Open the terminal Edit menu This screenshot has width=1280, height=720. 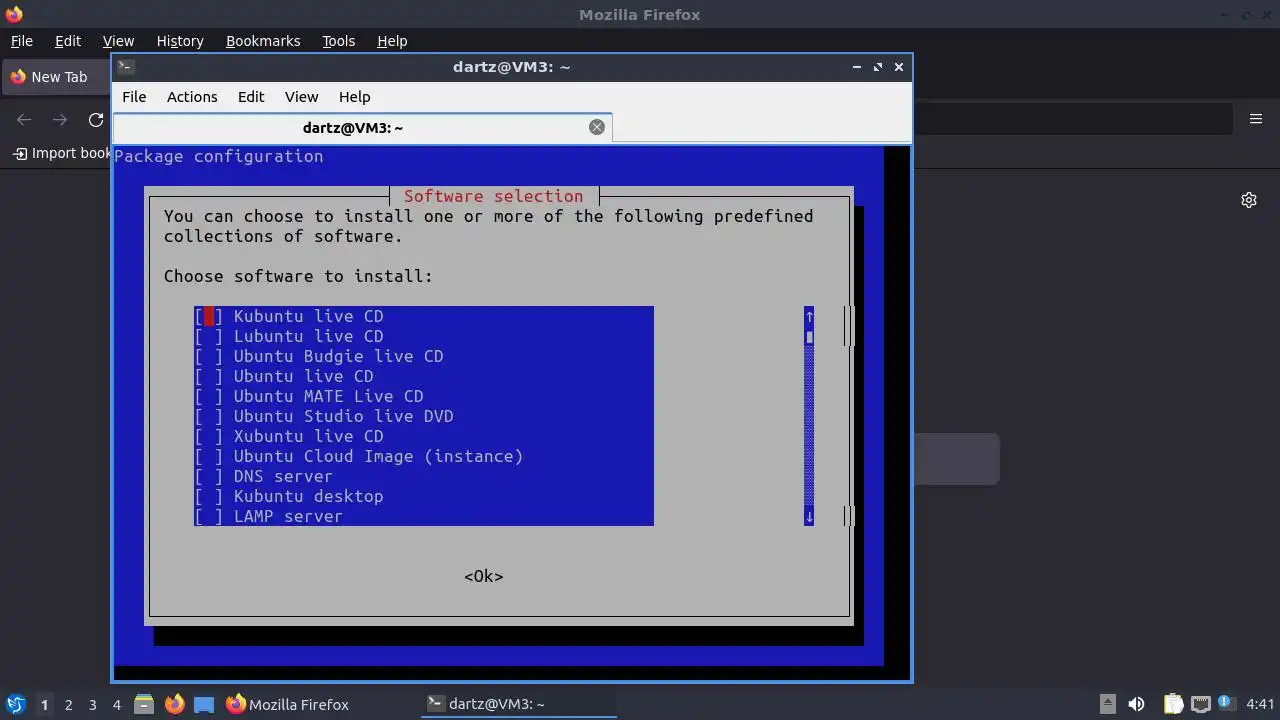(251, 97)
